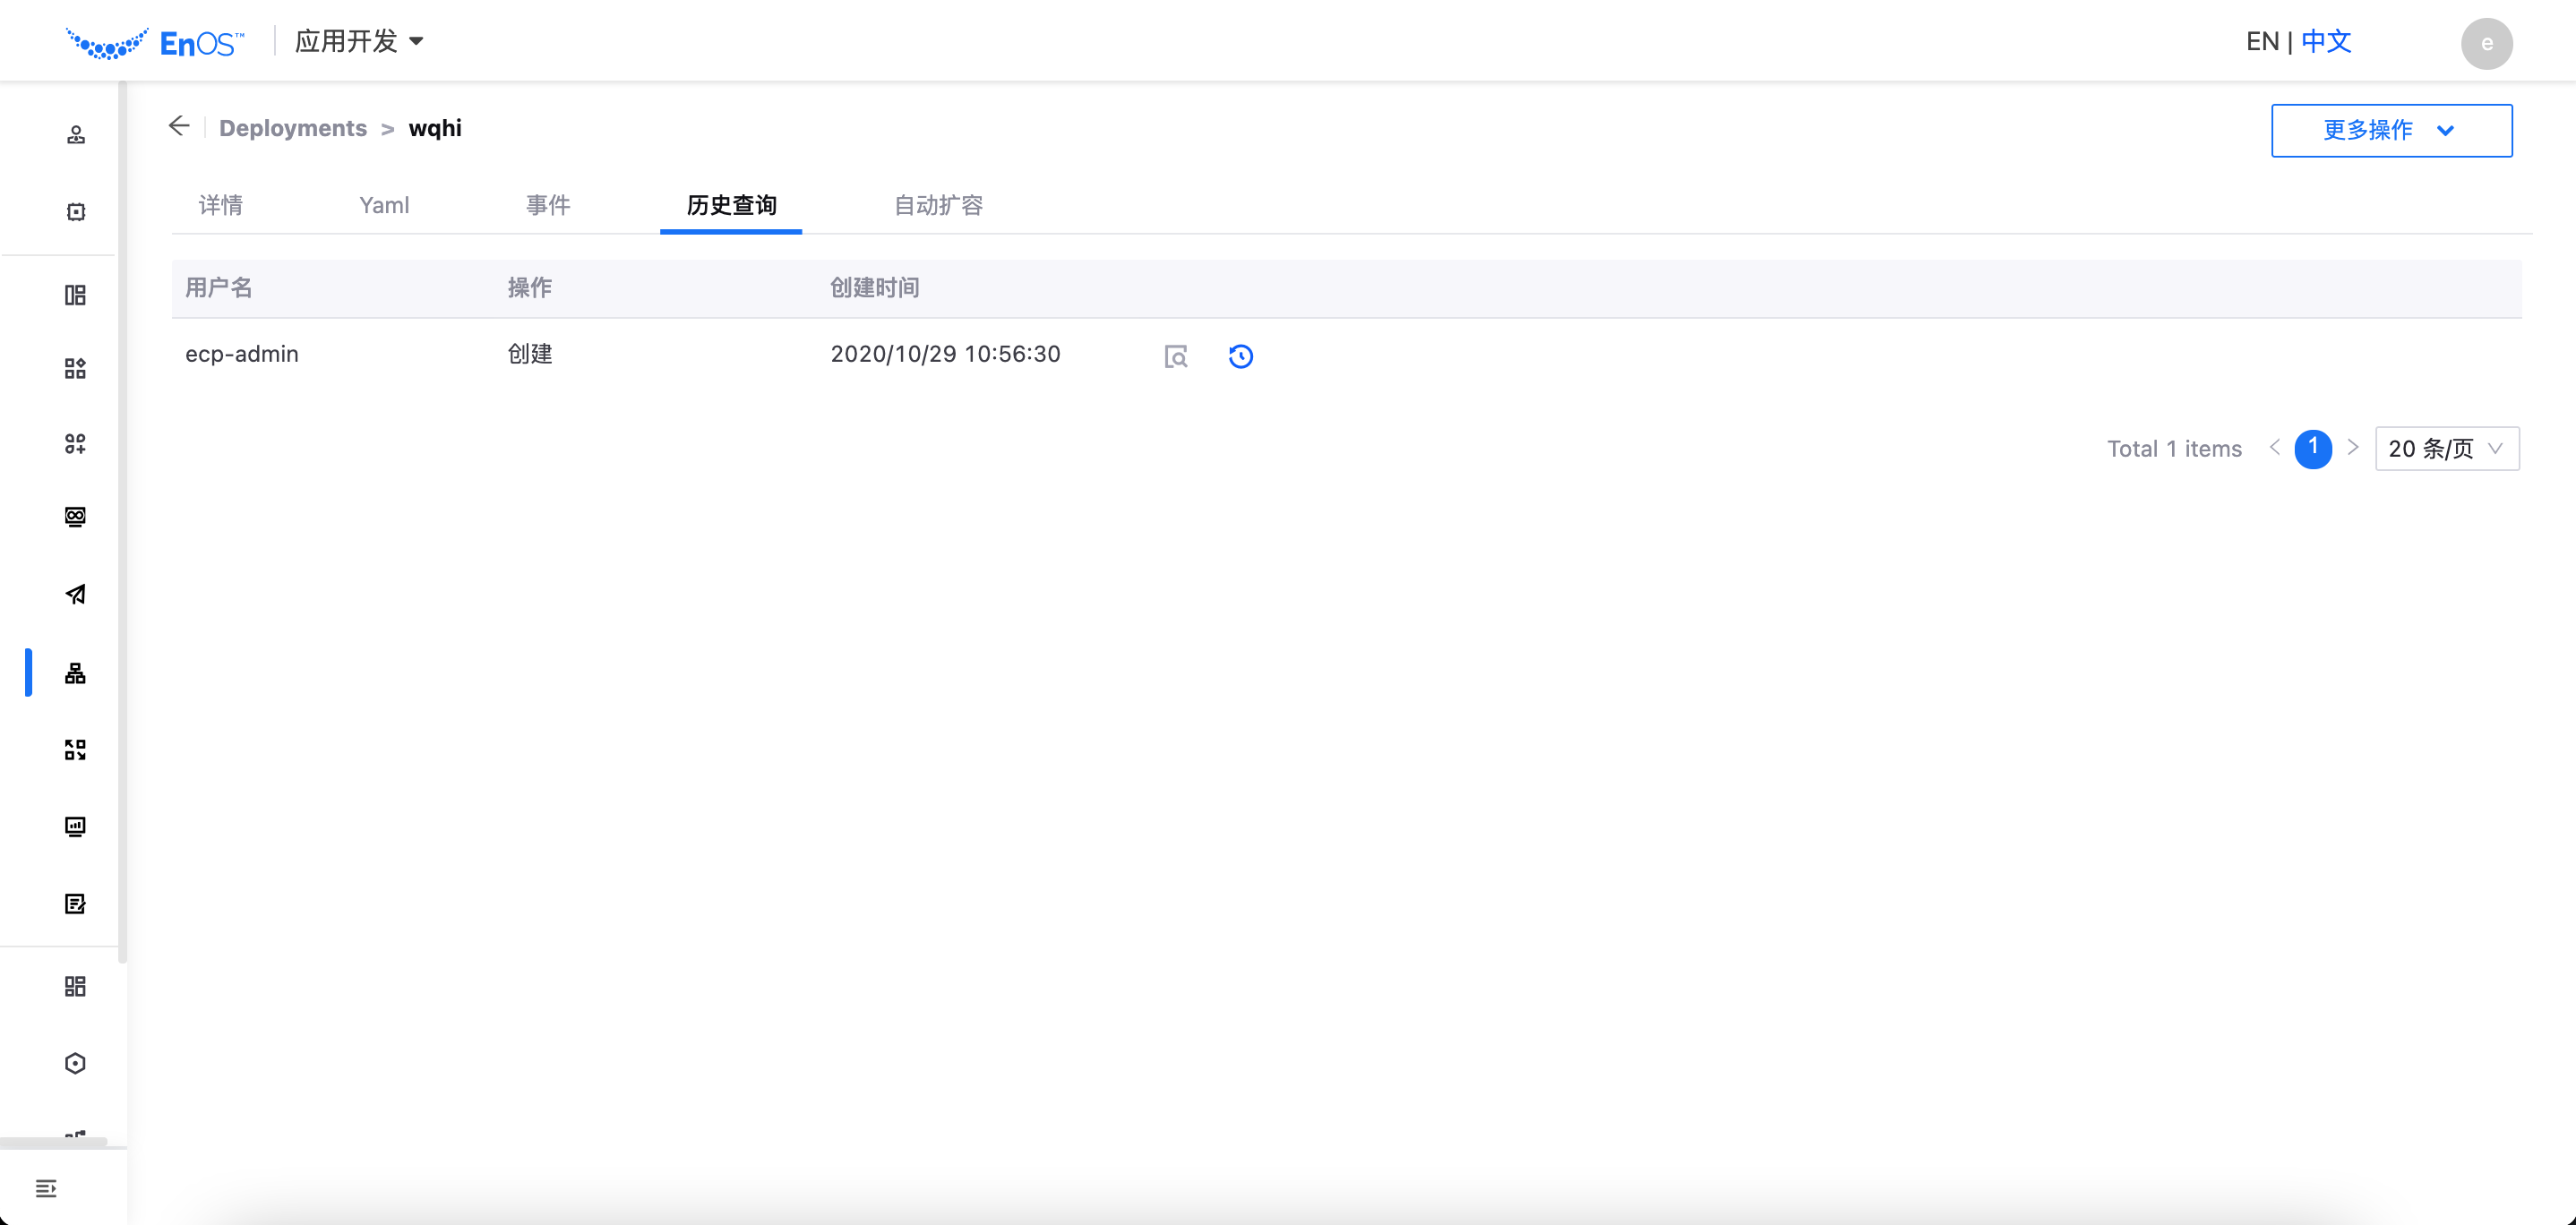
Task: Switch language to EN
Action: (2262, 41)
